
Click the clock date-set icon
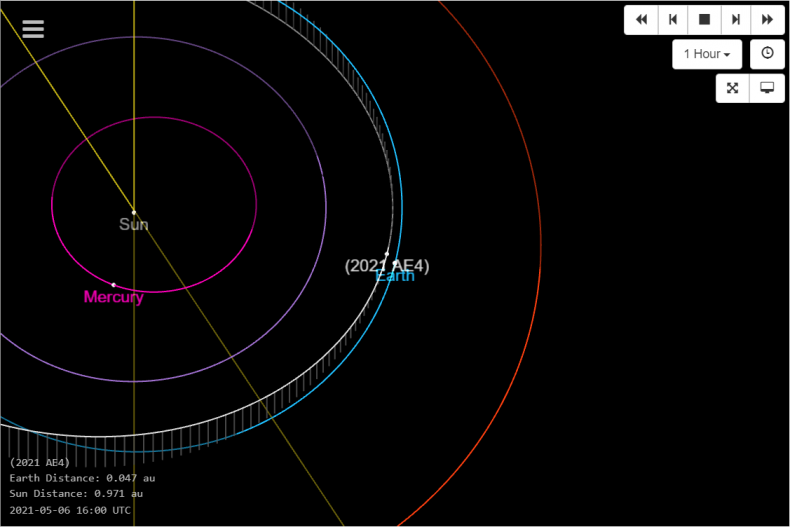pos(767,53)
